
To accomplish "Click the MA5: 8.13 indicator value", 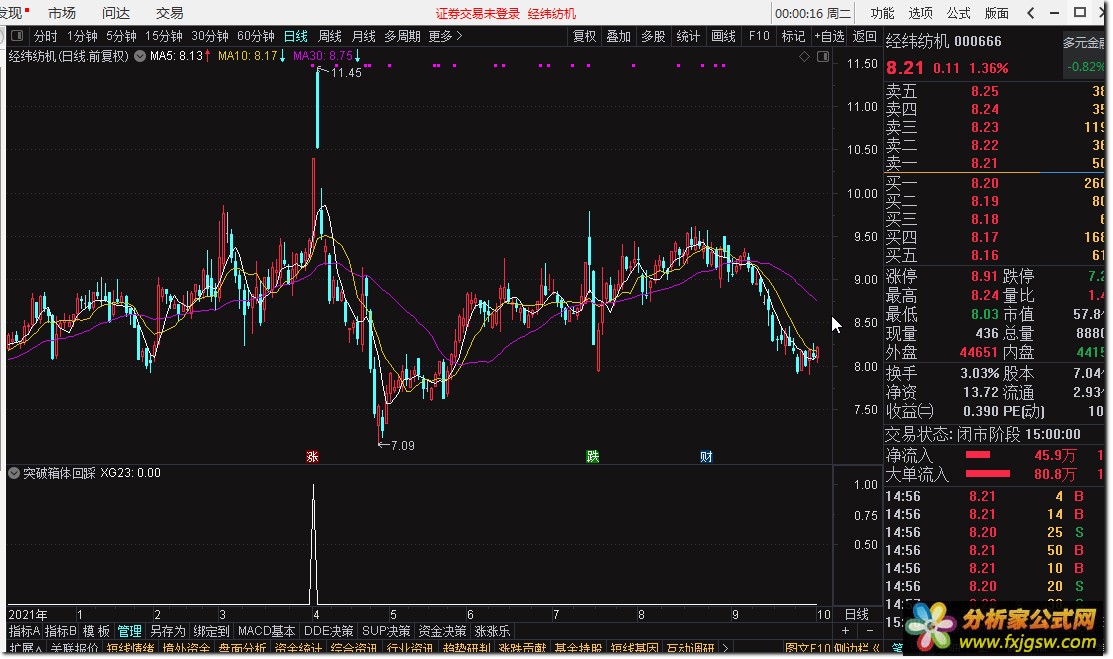I will pos(180,55).
